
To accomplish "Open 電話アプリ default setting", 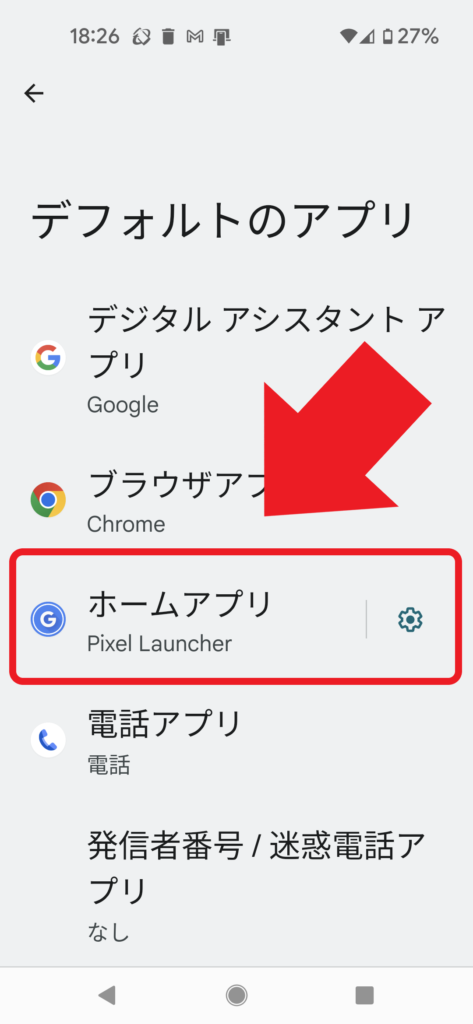I will click(236, 741).
